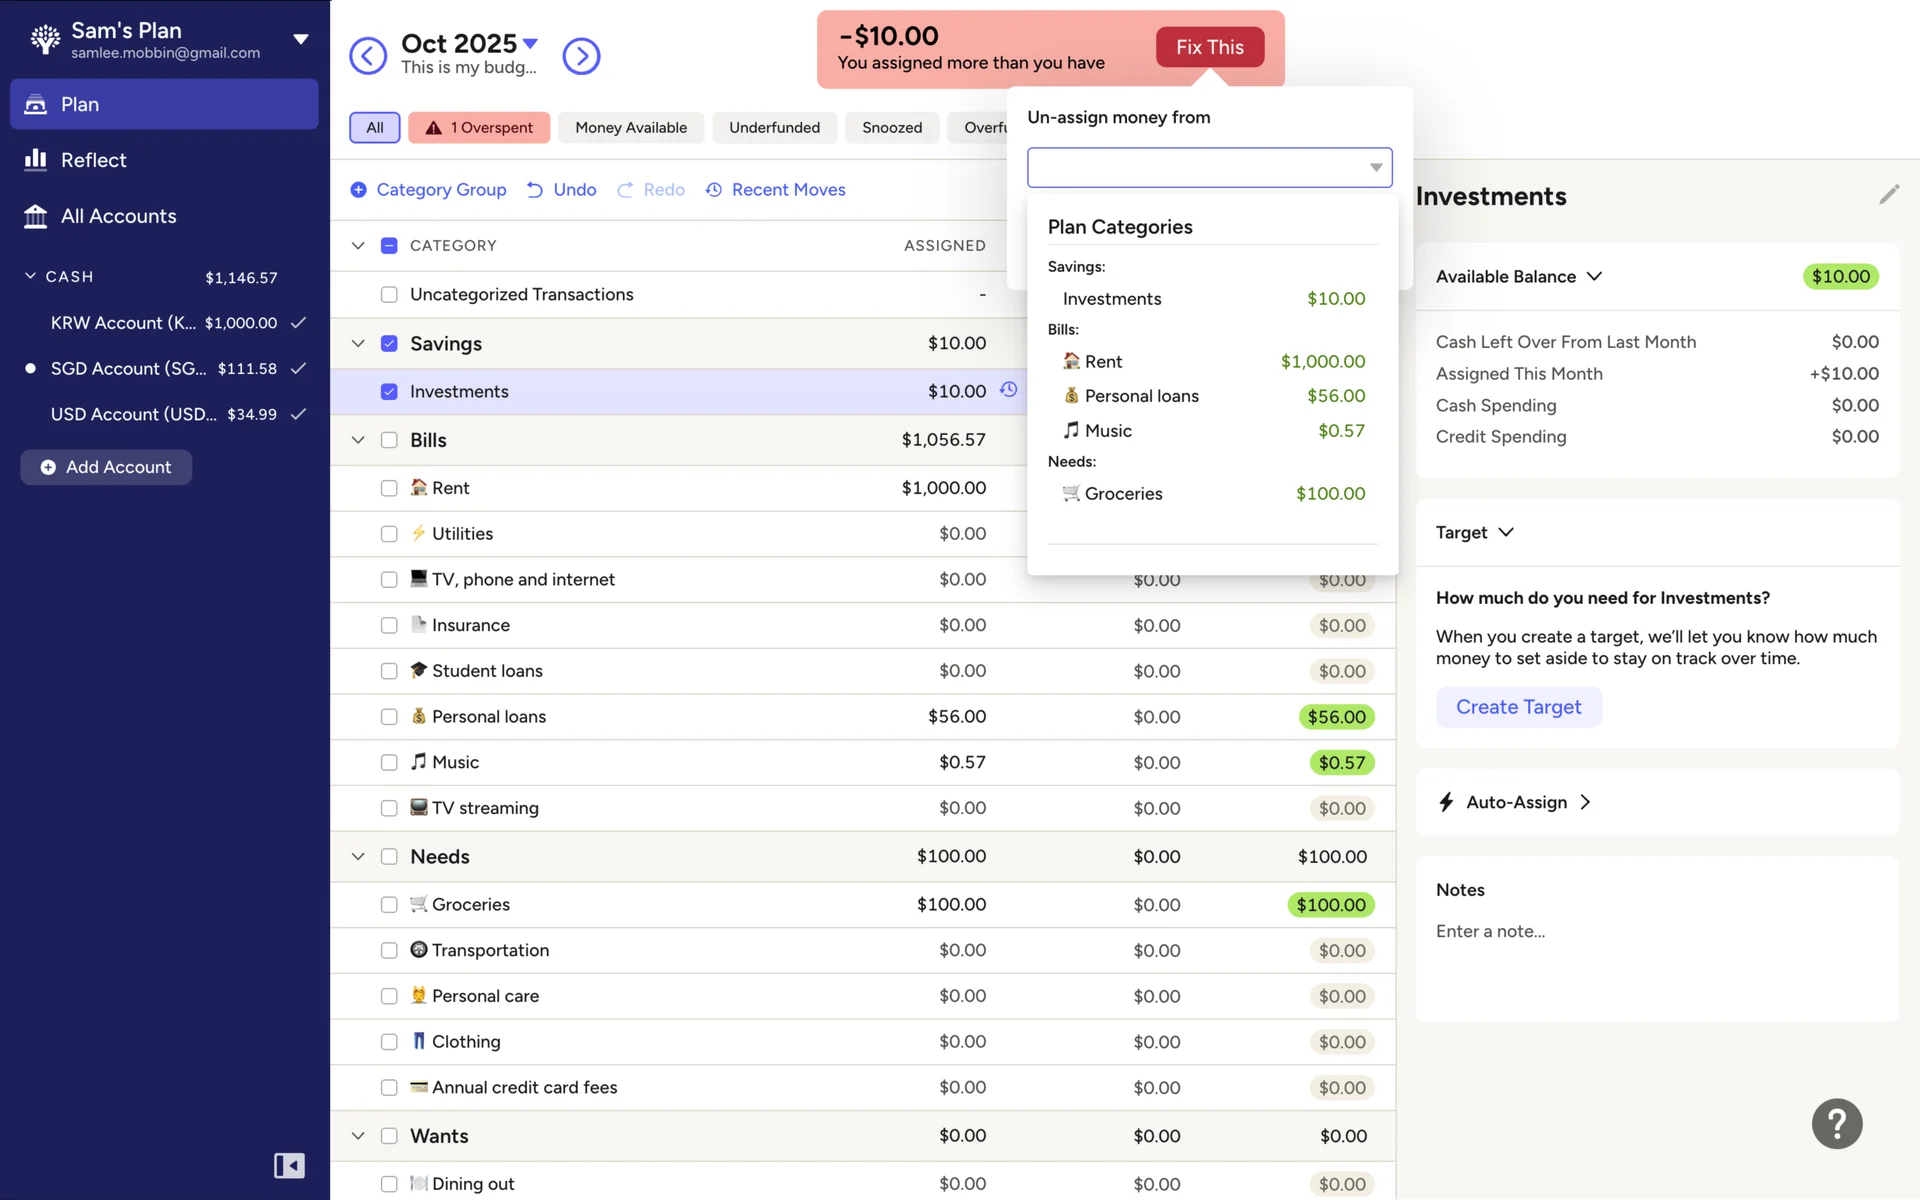Check the Rent category checkbox

[389, 488]
